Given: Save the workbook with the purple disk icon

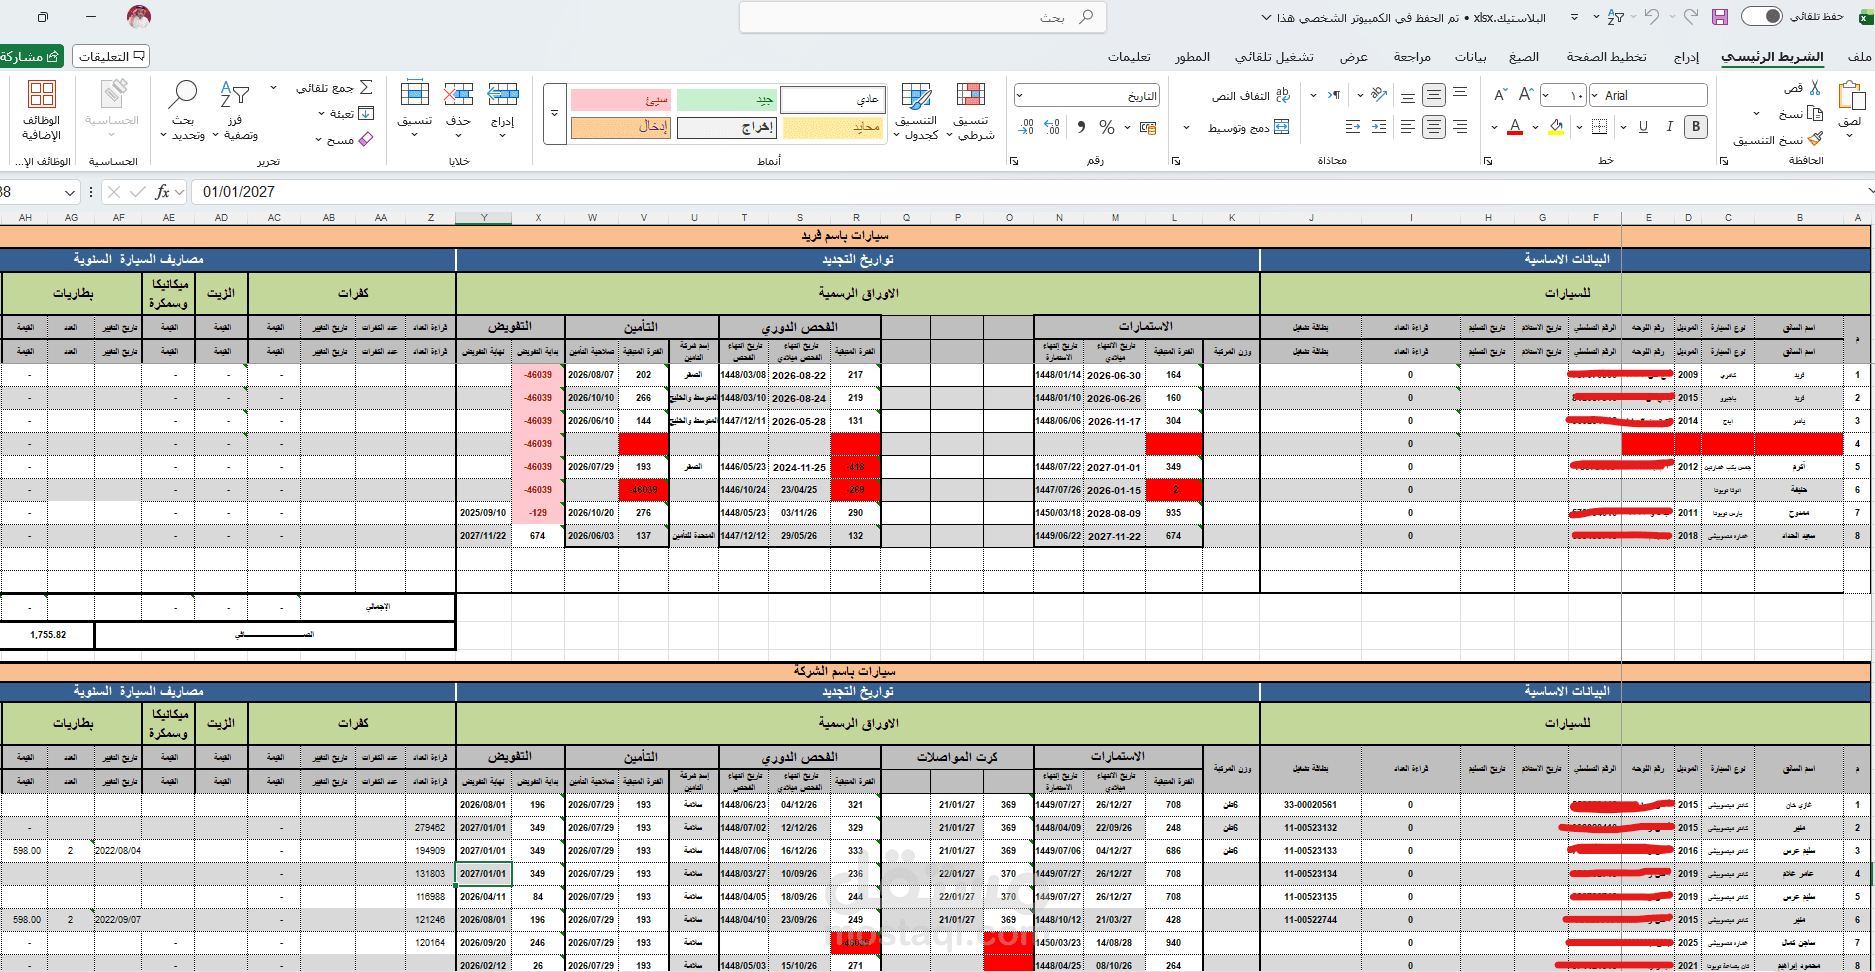Looking at the screenshot, I should [1720, 17].
